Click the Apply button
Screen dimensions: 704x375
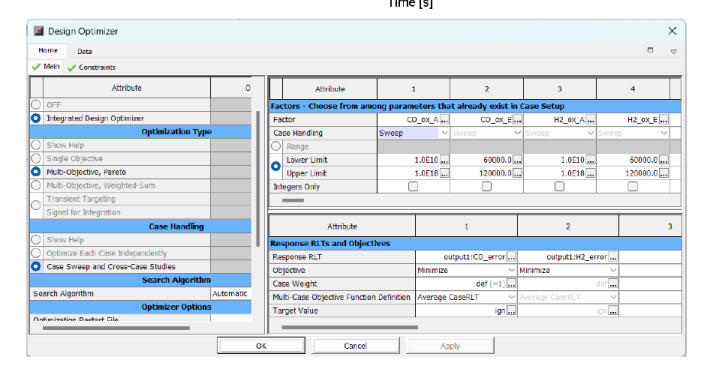point(450,346)
